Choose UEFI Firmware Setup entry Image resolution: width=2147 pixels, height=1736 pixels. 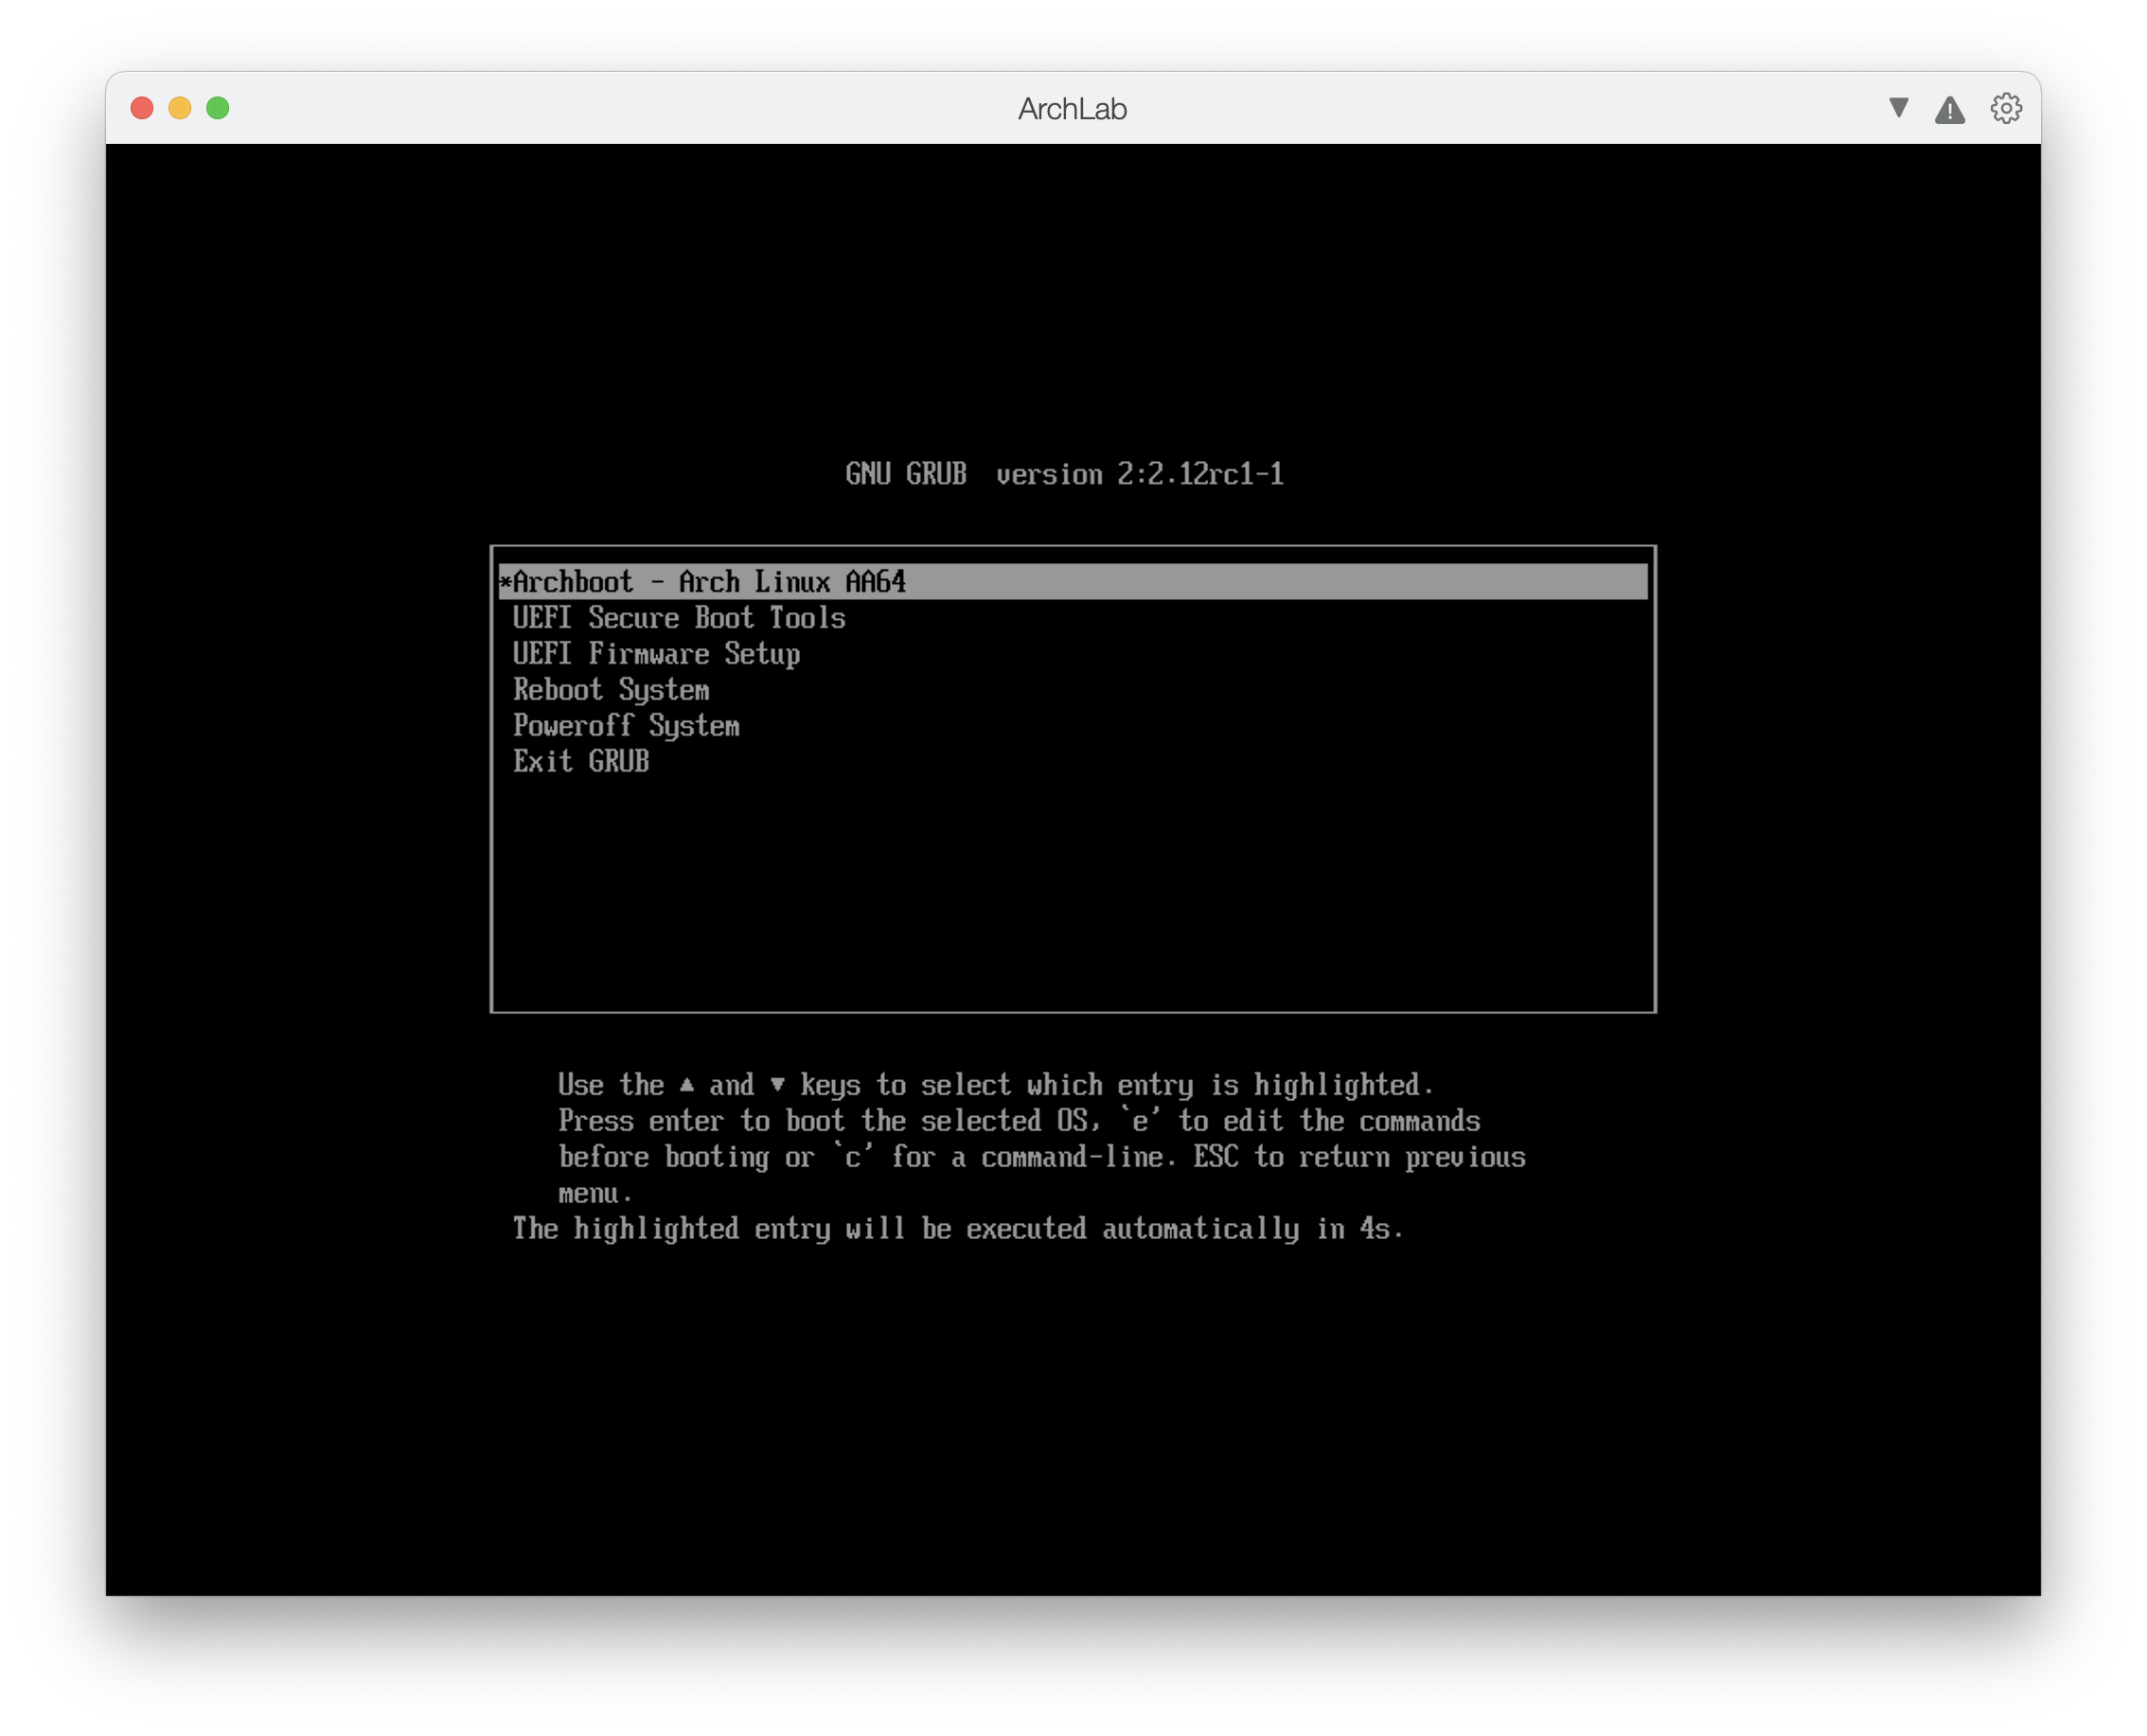point(656,654)
